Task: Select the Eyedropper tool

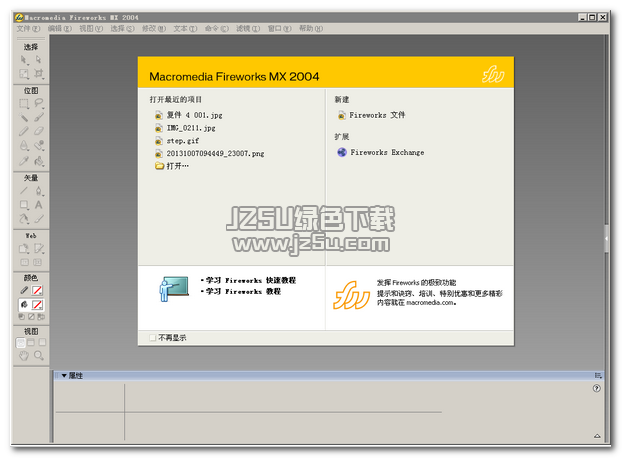Action: click(24, 161)
